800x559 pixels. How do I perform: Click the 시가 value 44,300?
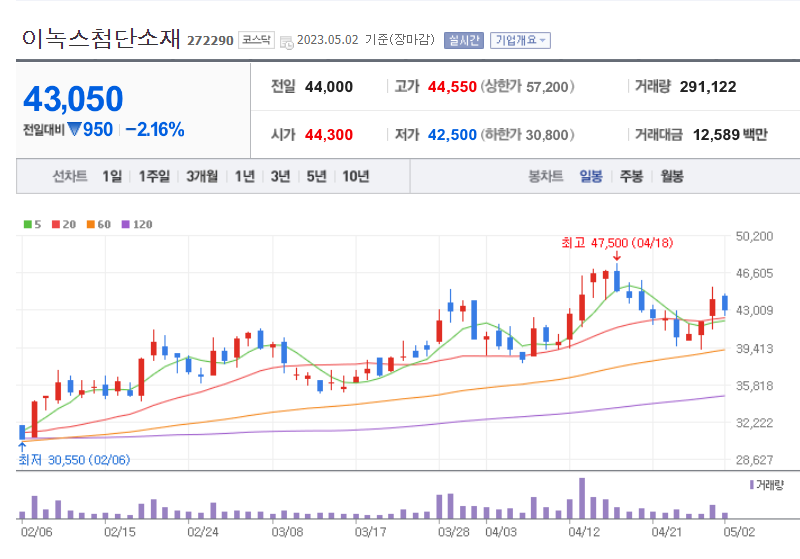[329, 135]
